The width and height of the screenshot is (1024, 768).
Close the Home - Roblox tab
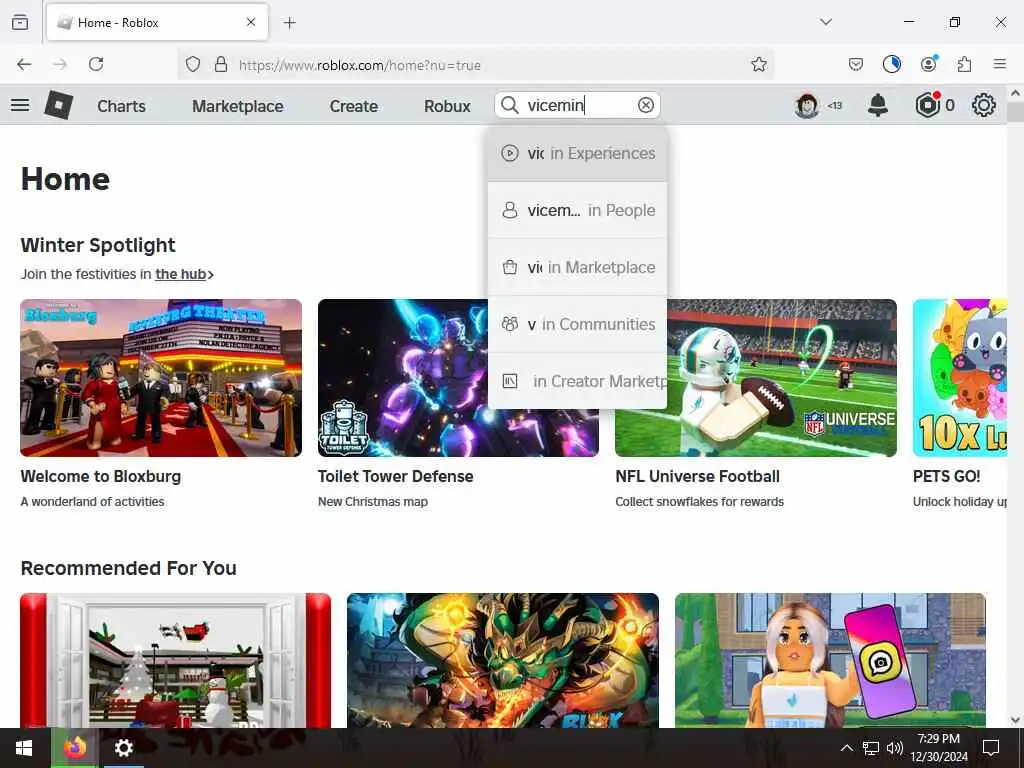(x=251, y=22)
